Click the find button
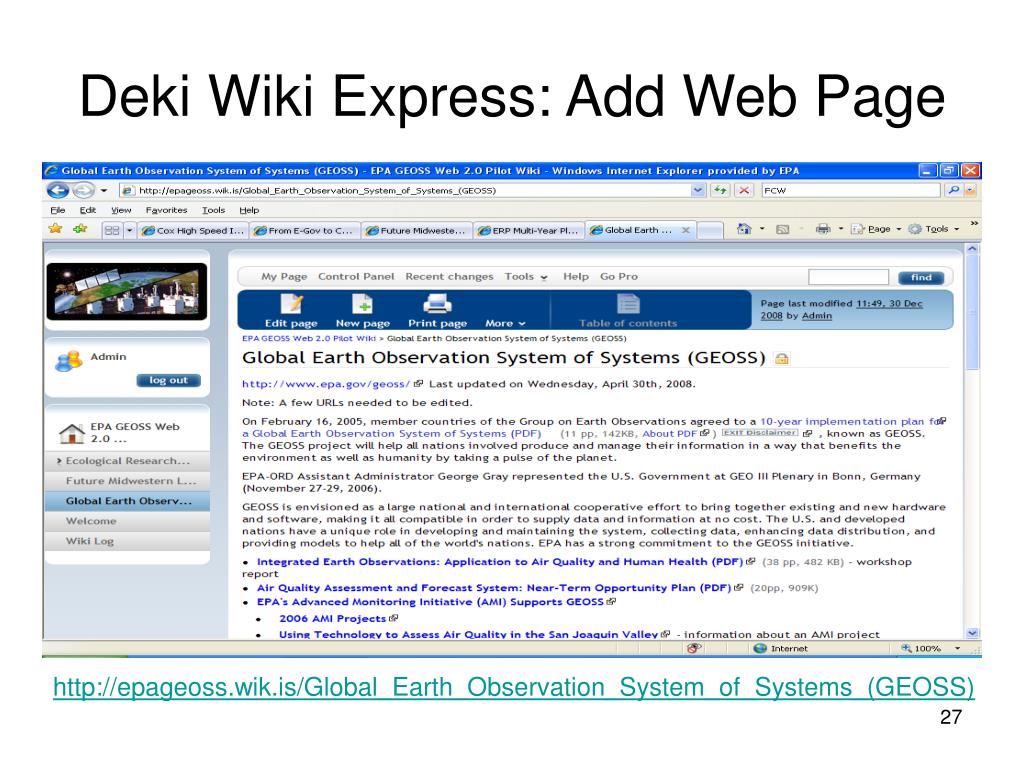 pyautogui.click(x=921, y=277)
